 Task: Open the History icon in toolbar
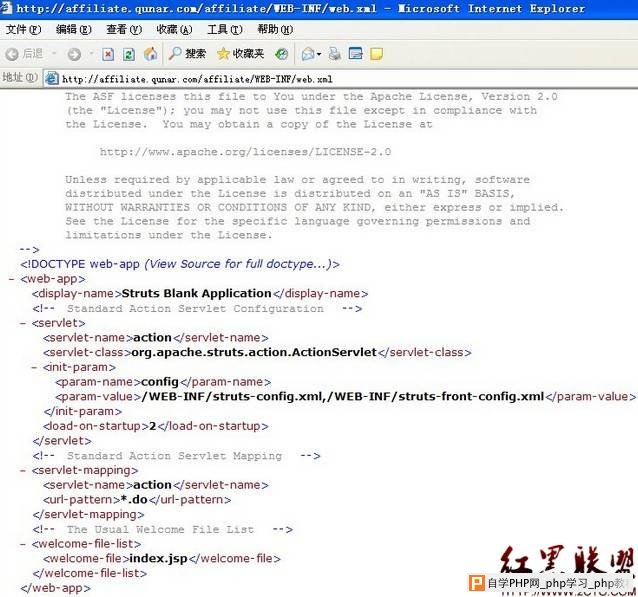281,54
